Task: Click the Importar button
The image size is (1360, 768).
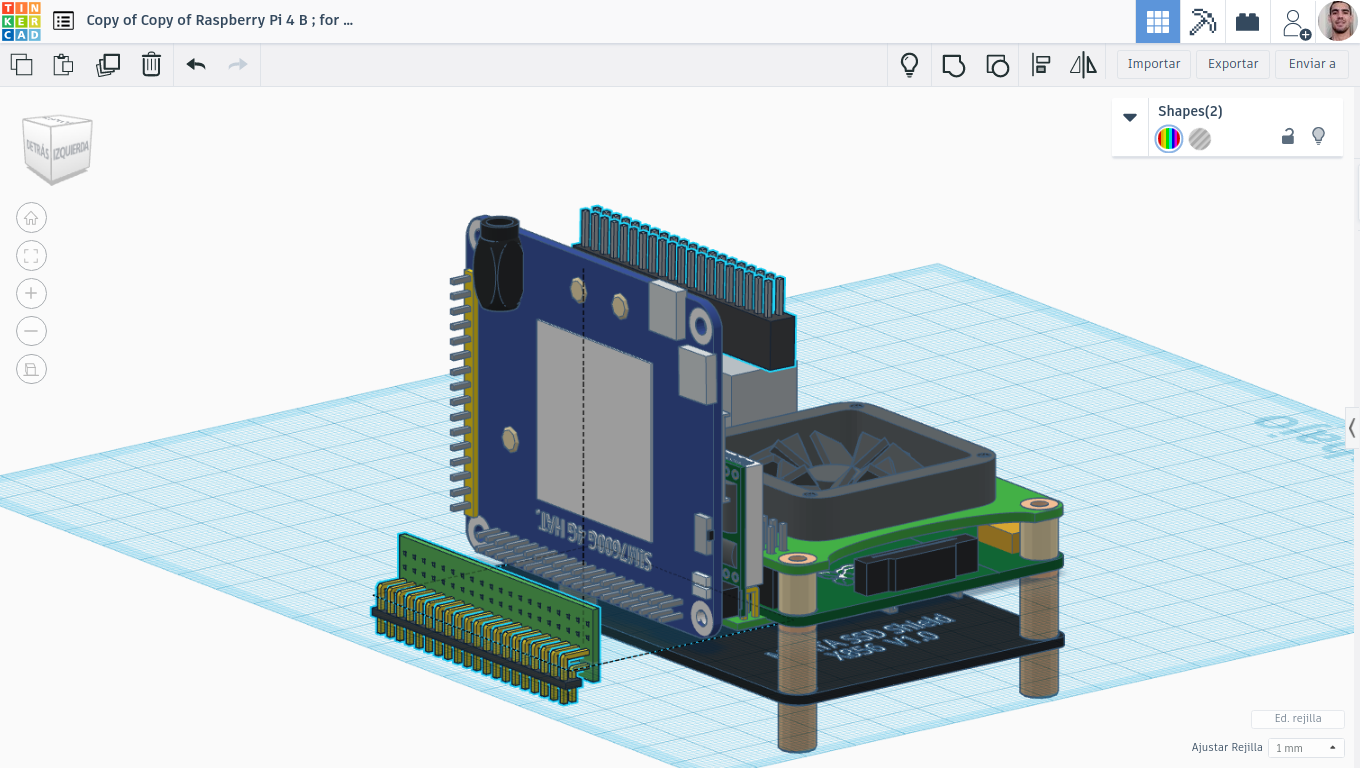Action: click(1154, 64)
